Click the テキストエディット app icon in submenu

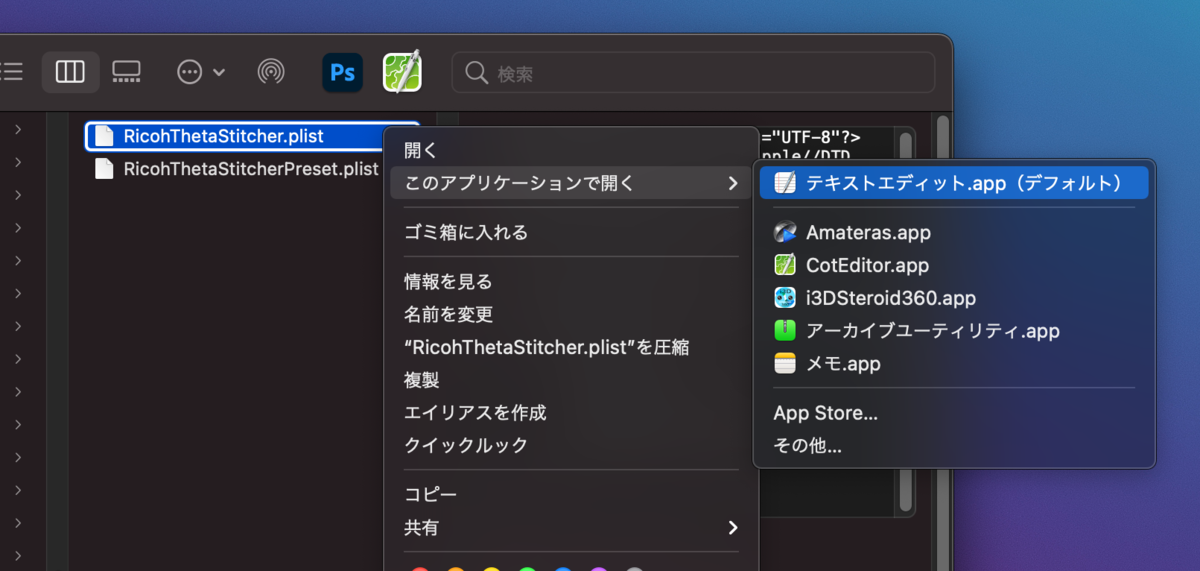[785, 183]
